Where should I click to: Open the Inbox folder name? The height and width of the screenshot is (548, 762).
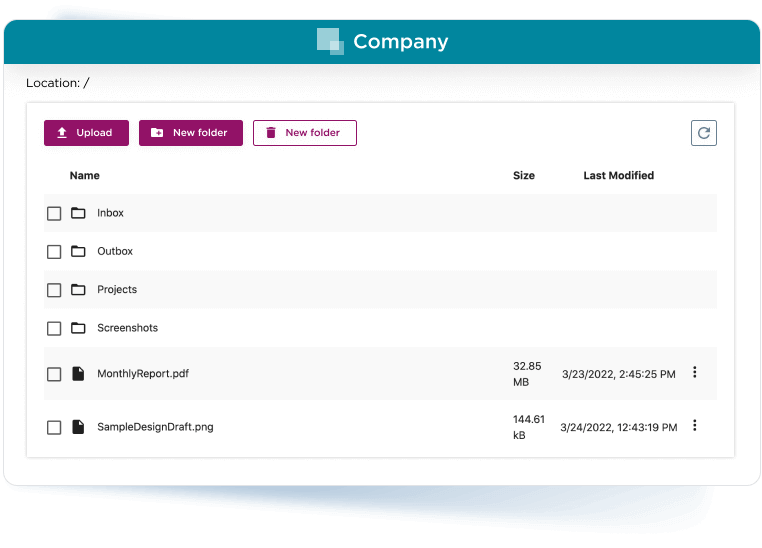110,213
